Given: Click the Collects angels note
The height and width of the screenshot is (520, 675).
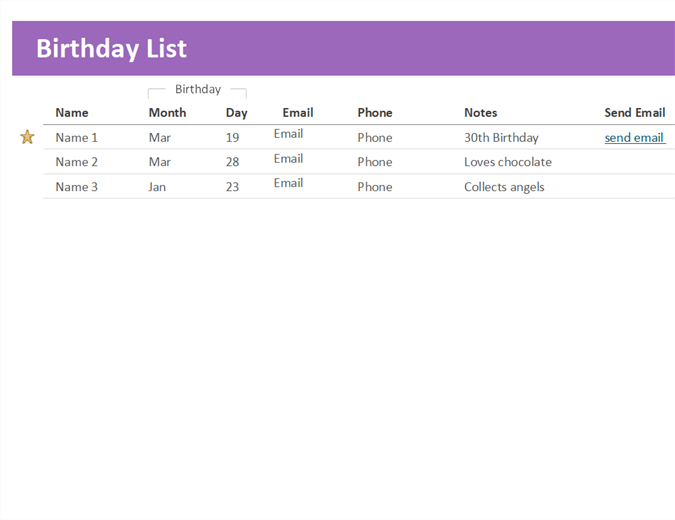Looking at the screenshot, I should pos(504,187).
